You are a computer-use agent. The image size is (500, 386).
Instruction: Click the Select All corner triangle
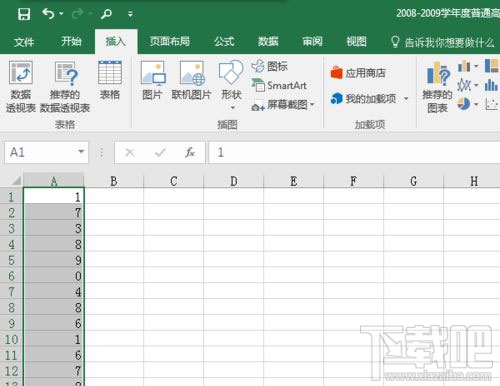tap(16, 181)
